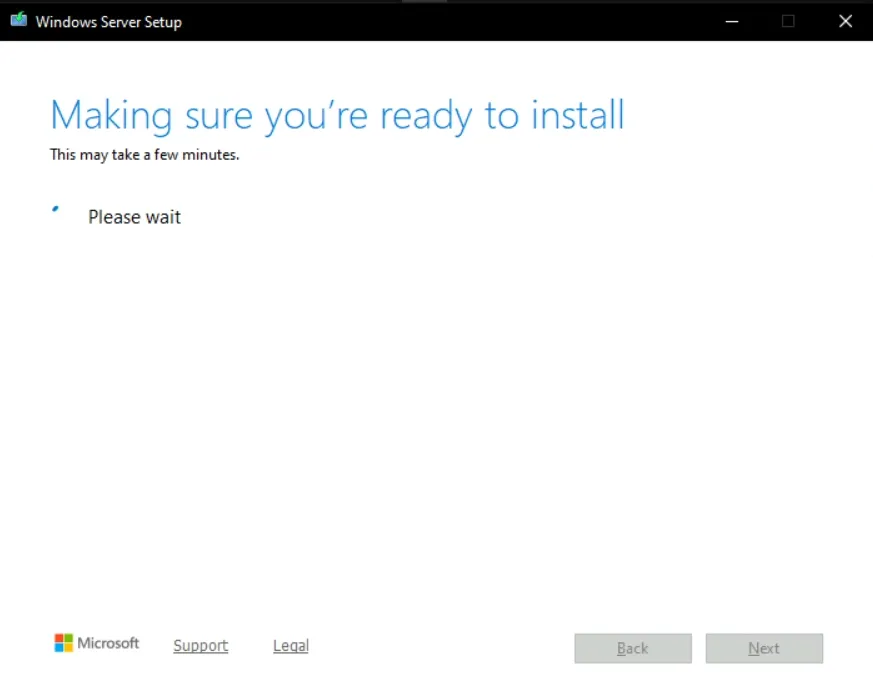Click the Microsoft logo in the footer
Viewport: 873px width, 685px height.
[96, 643]
